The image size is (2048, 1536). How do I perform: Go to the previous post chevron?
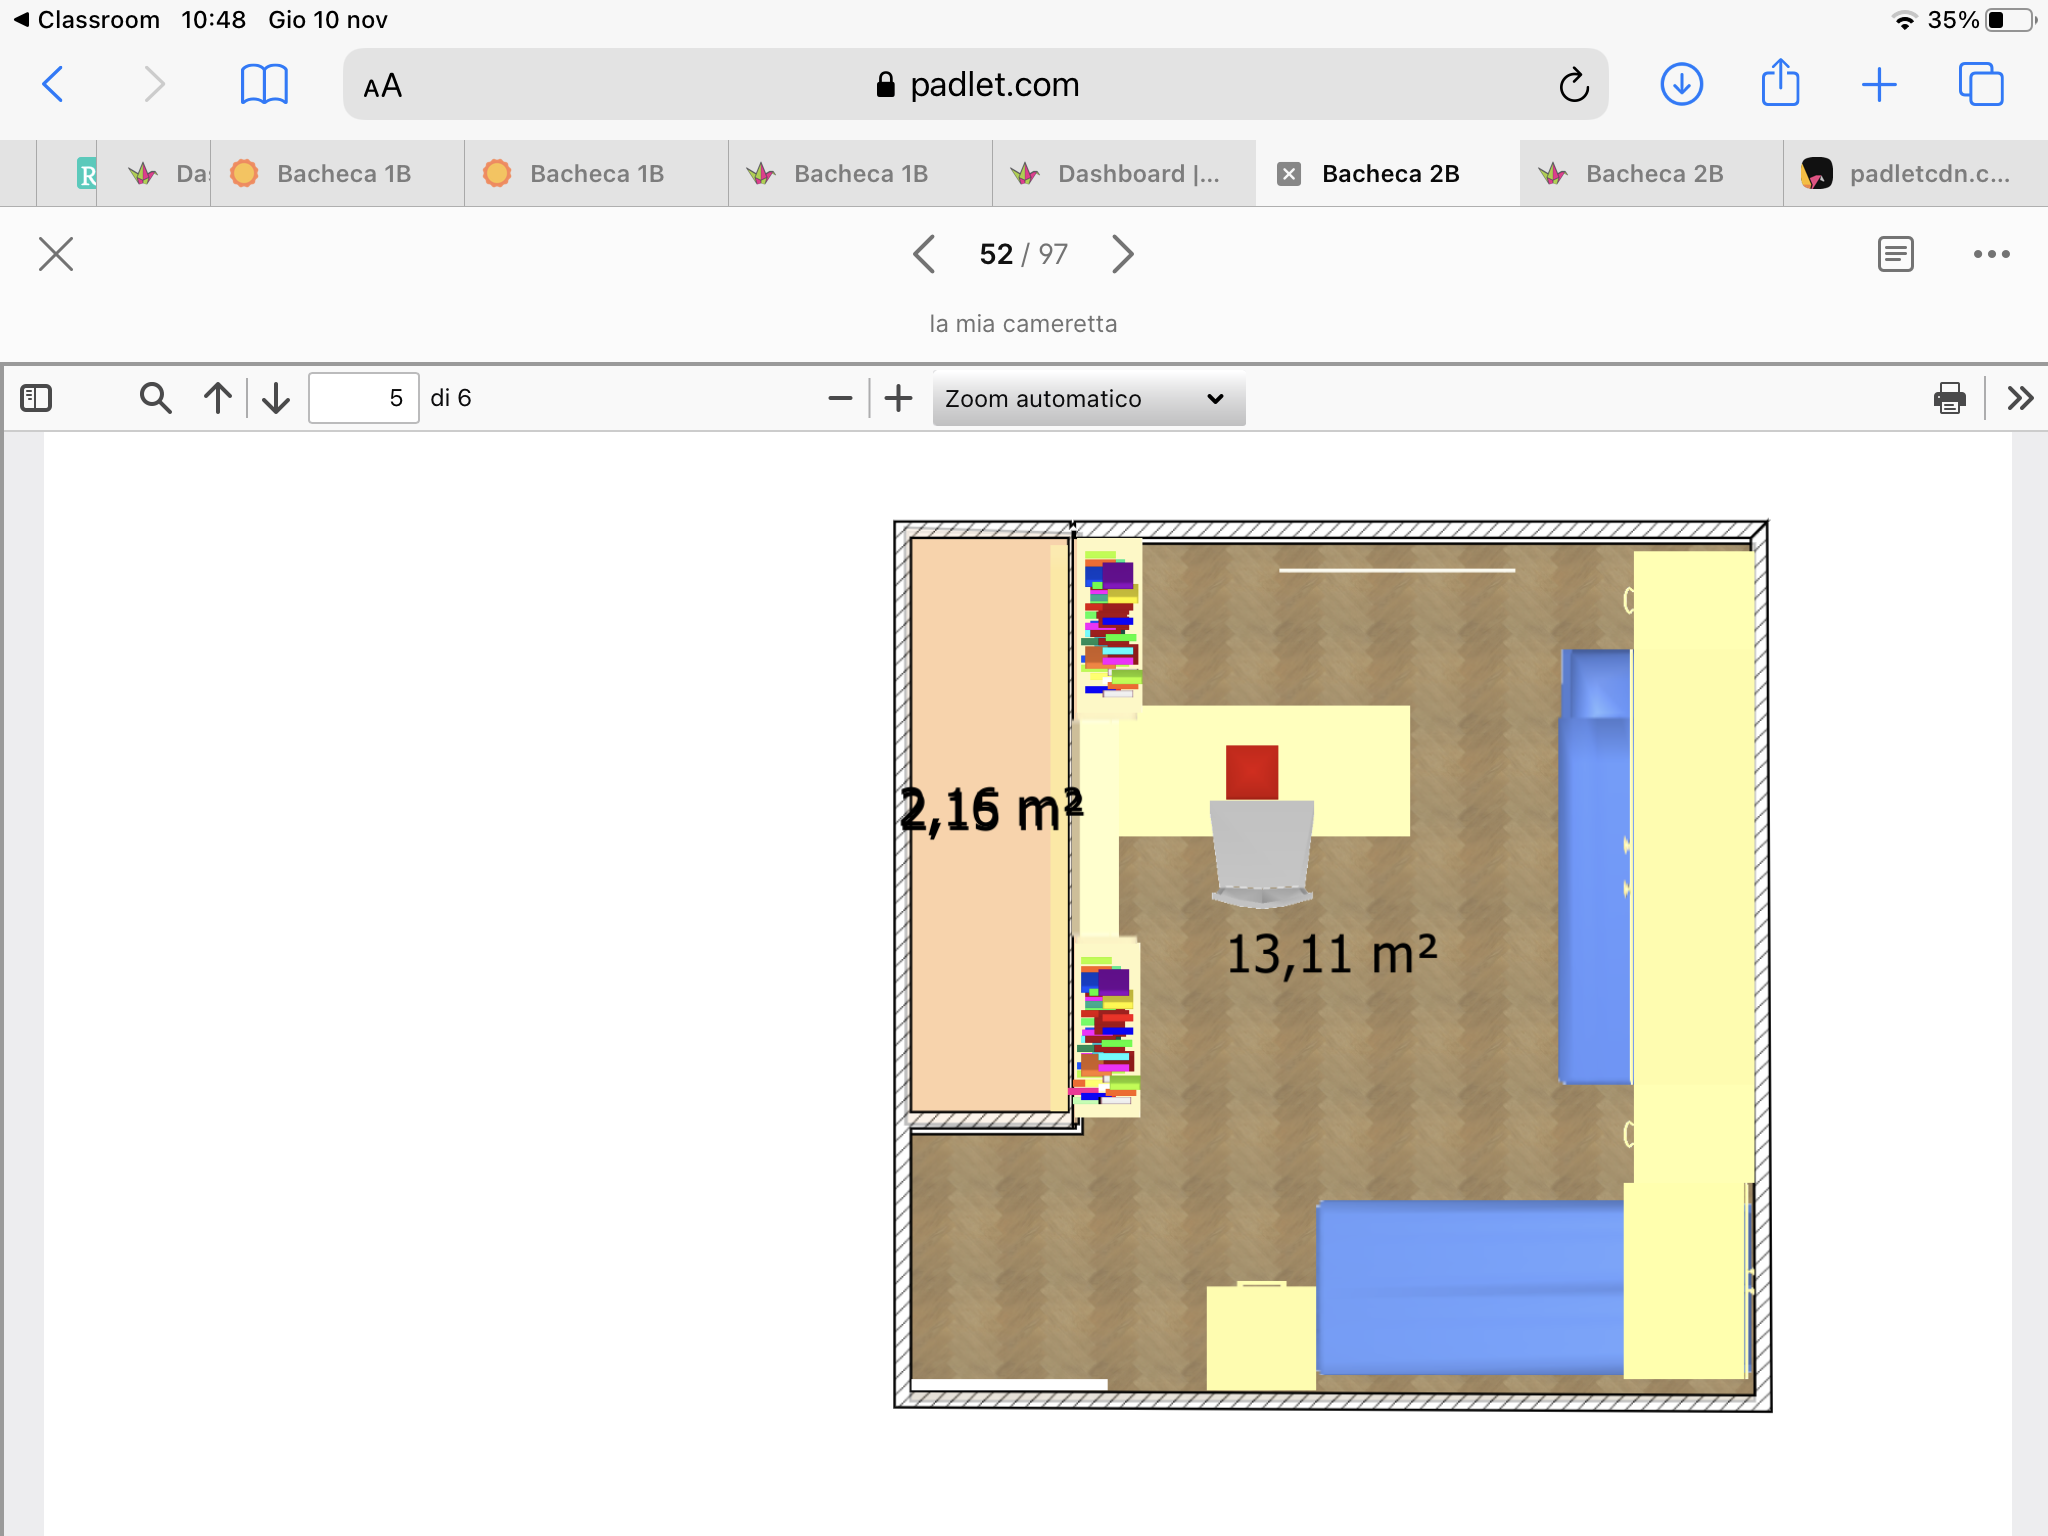click(925, 254)
